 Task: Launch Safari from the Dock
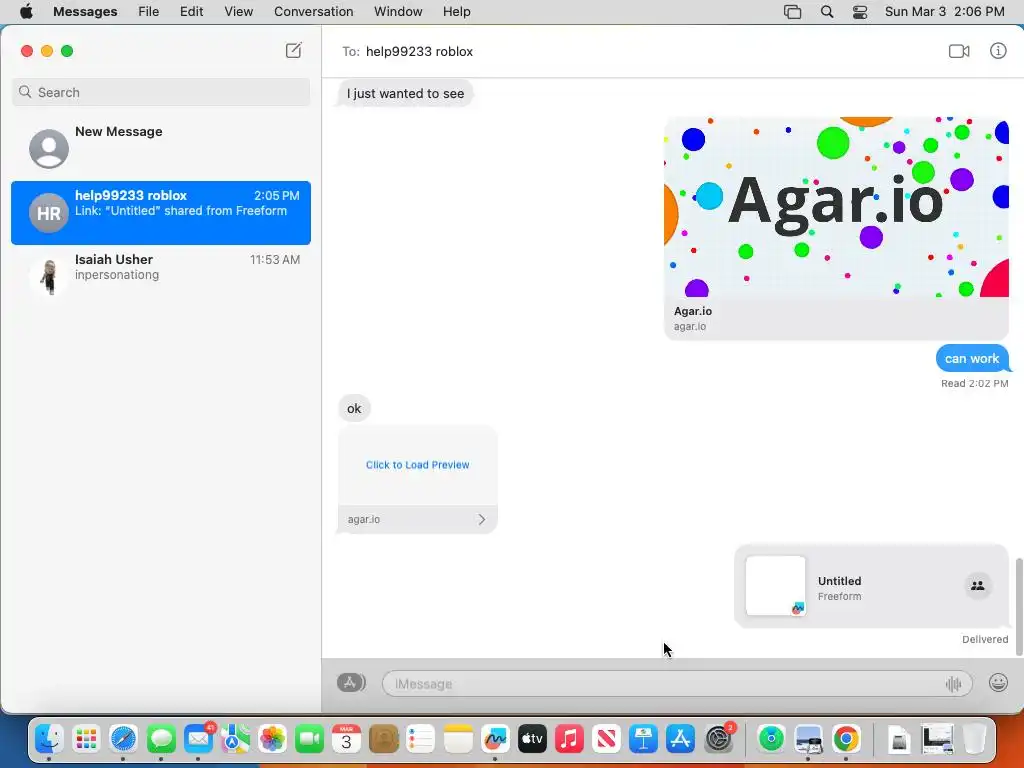(x=123, y=739)
